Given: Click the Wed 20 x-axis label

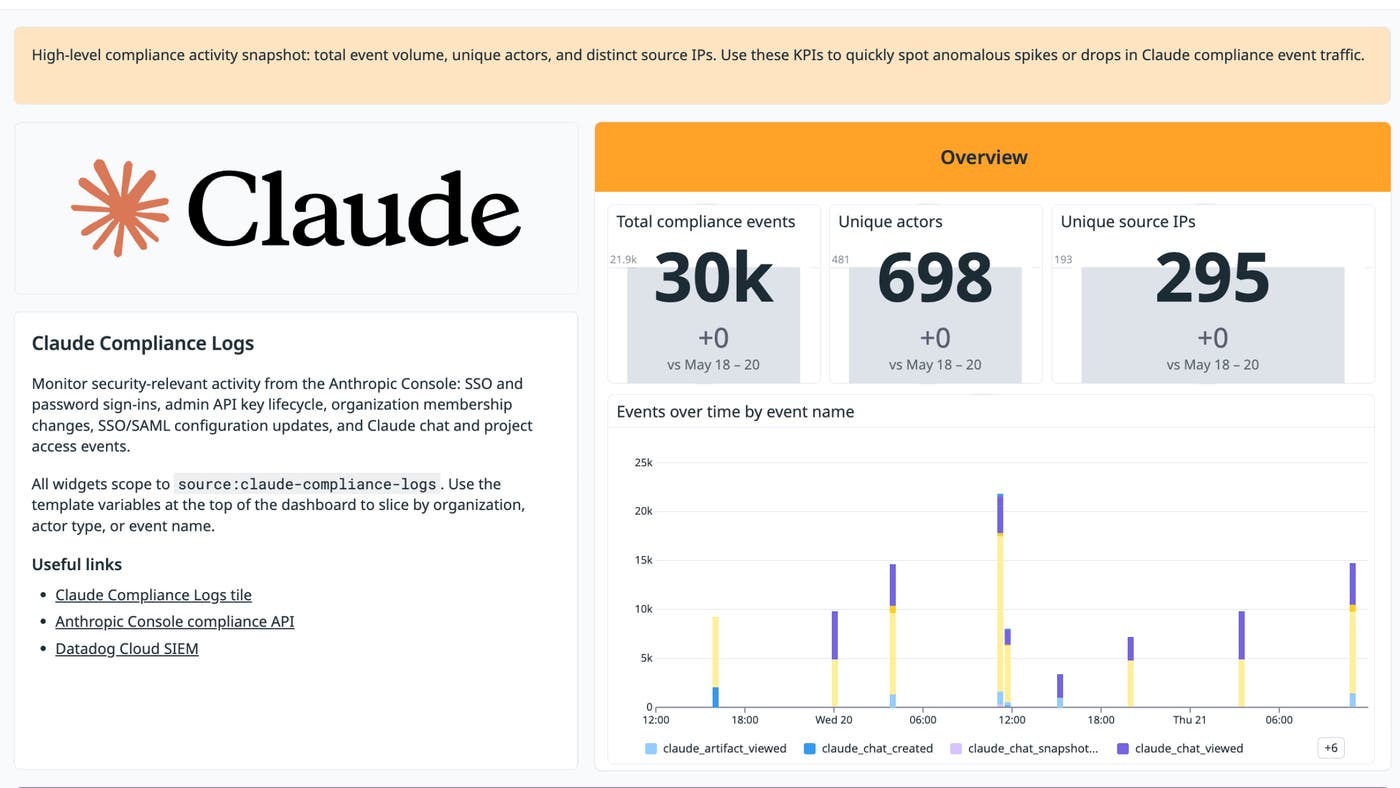Looking at the screenshot, I should click(x=834, y=720).
